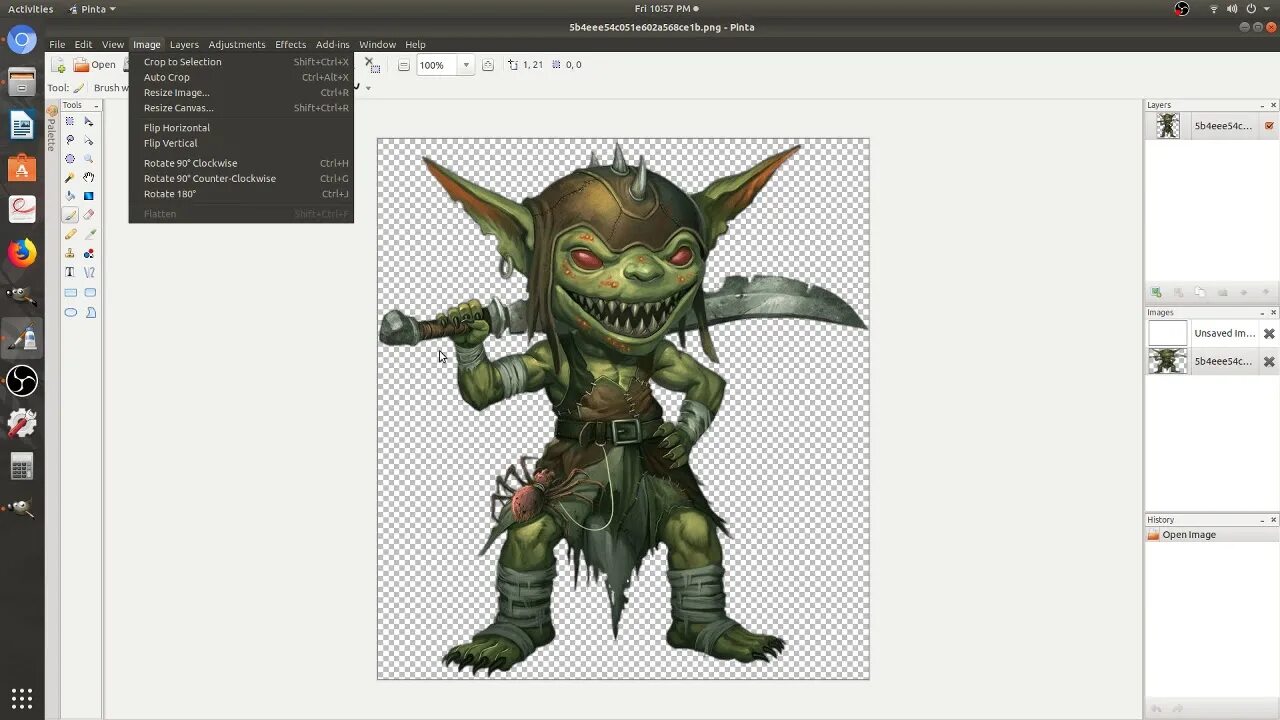
Task: Open the Adjustments menu
Action: pyautogui.click(x=237, y=45)
